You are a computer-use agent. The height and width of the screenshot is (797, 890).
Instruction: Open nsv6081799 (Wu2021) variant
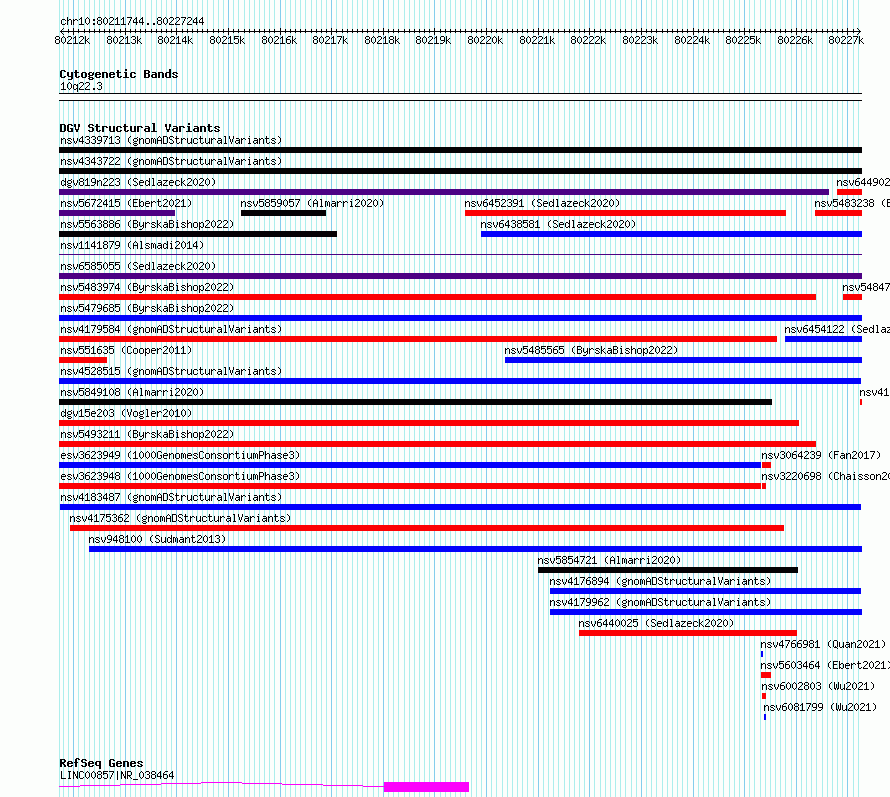[820, 707]
